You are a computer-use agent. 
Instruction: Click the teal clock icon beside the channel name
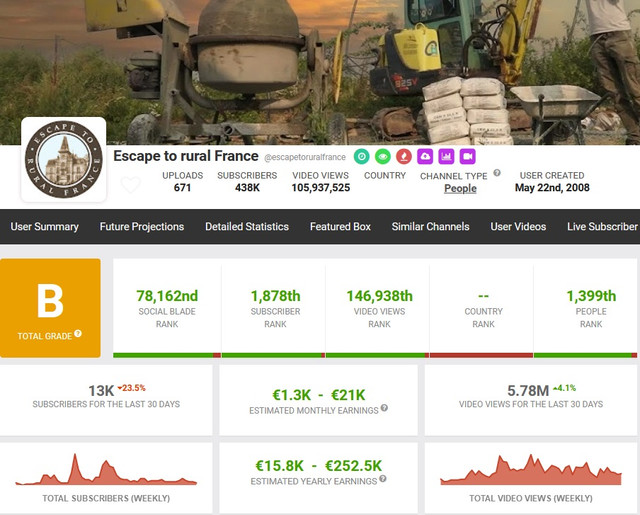coord(362,156)
